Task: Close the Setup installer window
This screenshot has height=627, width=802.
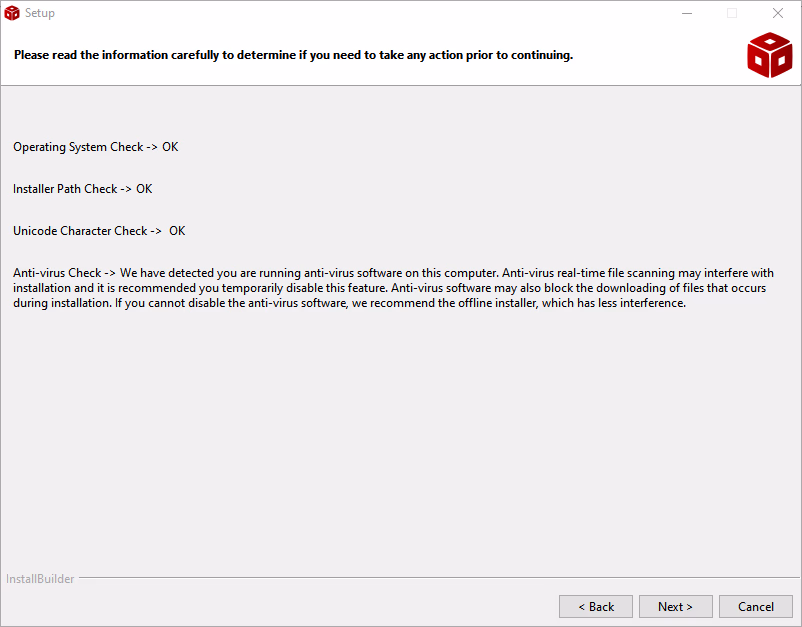Action: click(778, 13)
